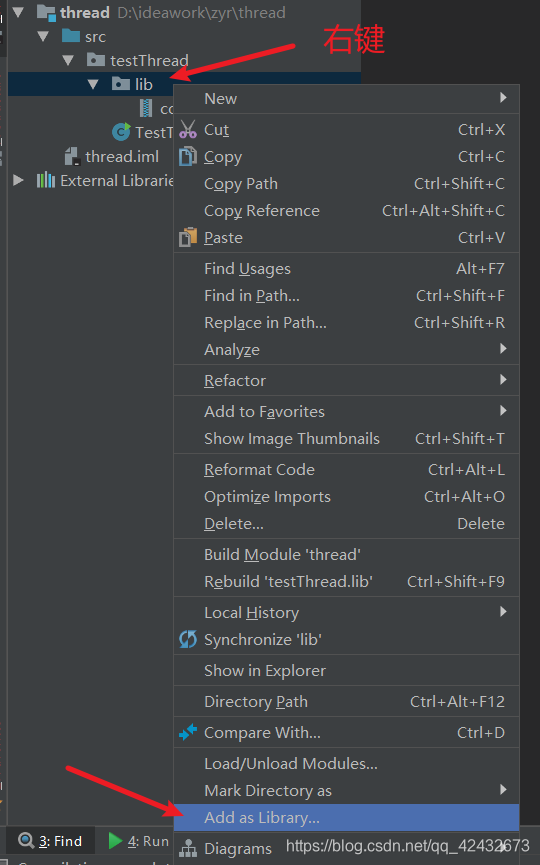
Task: Click the External Libraries bars icon
Action: point(46,180)
